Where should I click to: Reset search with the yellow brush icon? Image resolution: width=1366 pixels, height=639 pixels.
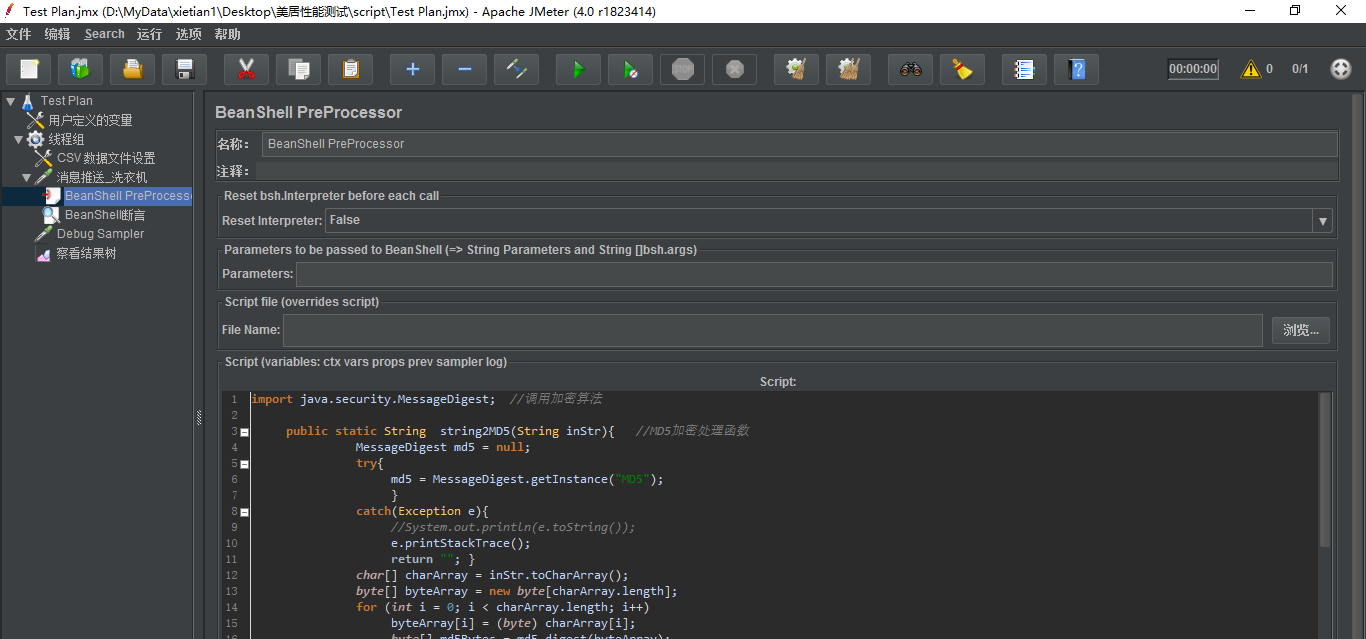point(962,69)
